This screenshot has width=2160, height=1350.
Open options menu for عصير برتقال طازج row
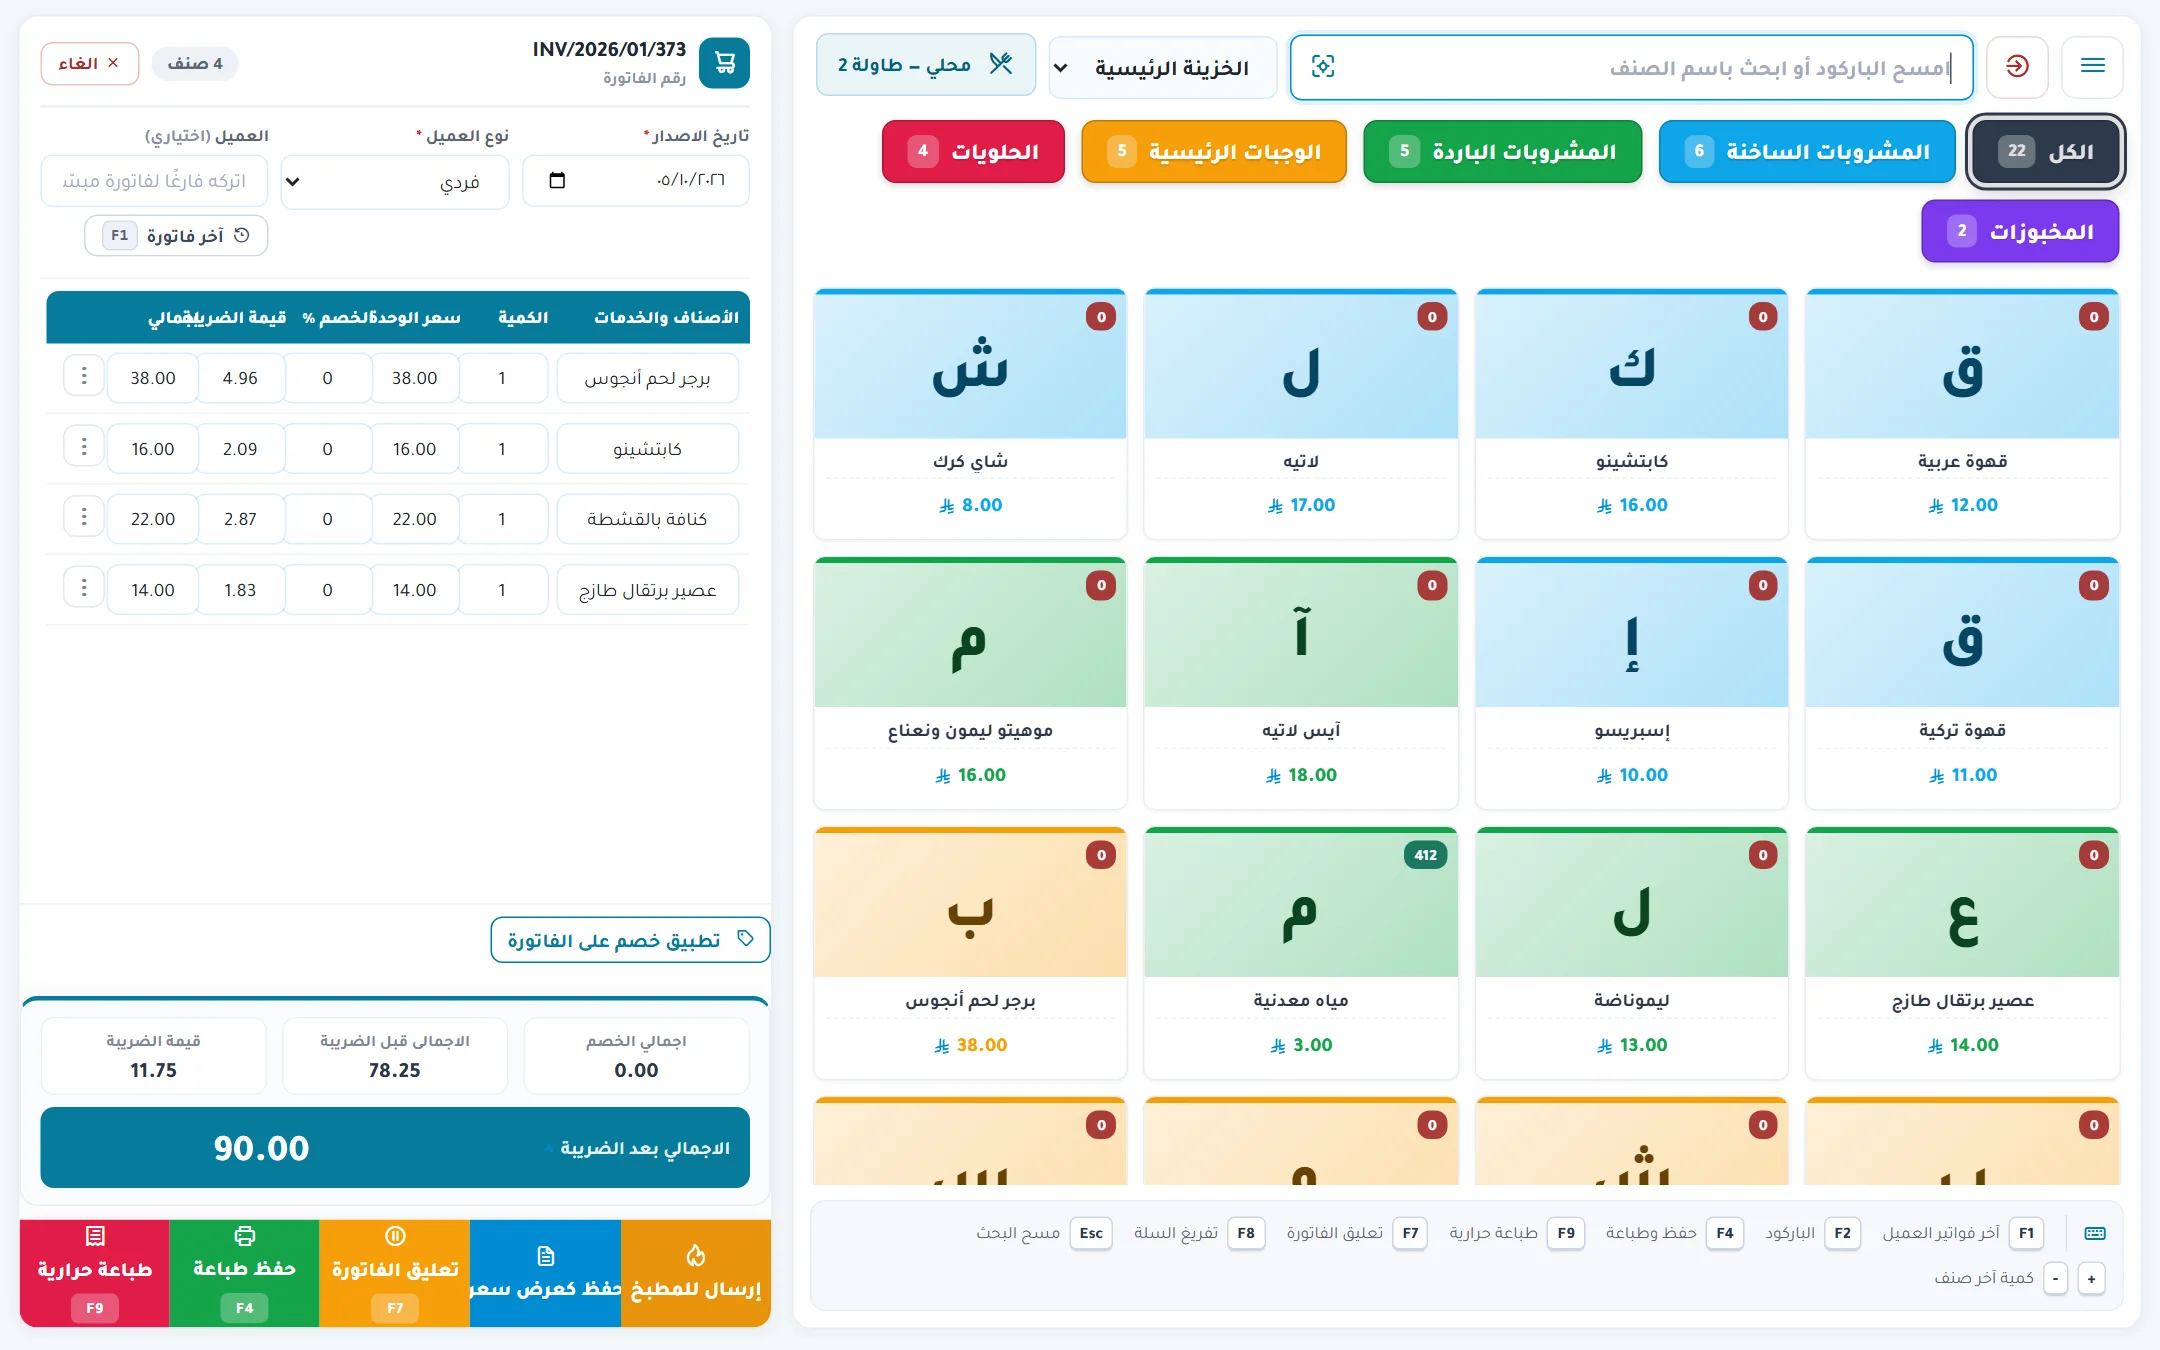(84, 588)
